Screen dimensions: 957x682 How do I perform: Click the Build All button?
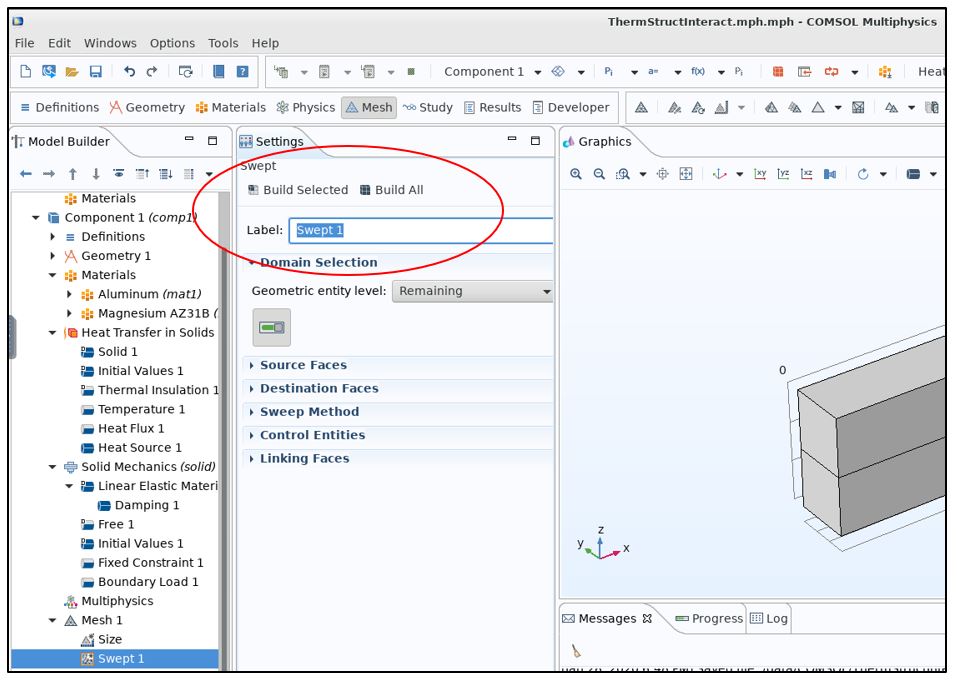pos(391,190)
